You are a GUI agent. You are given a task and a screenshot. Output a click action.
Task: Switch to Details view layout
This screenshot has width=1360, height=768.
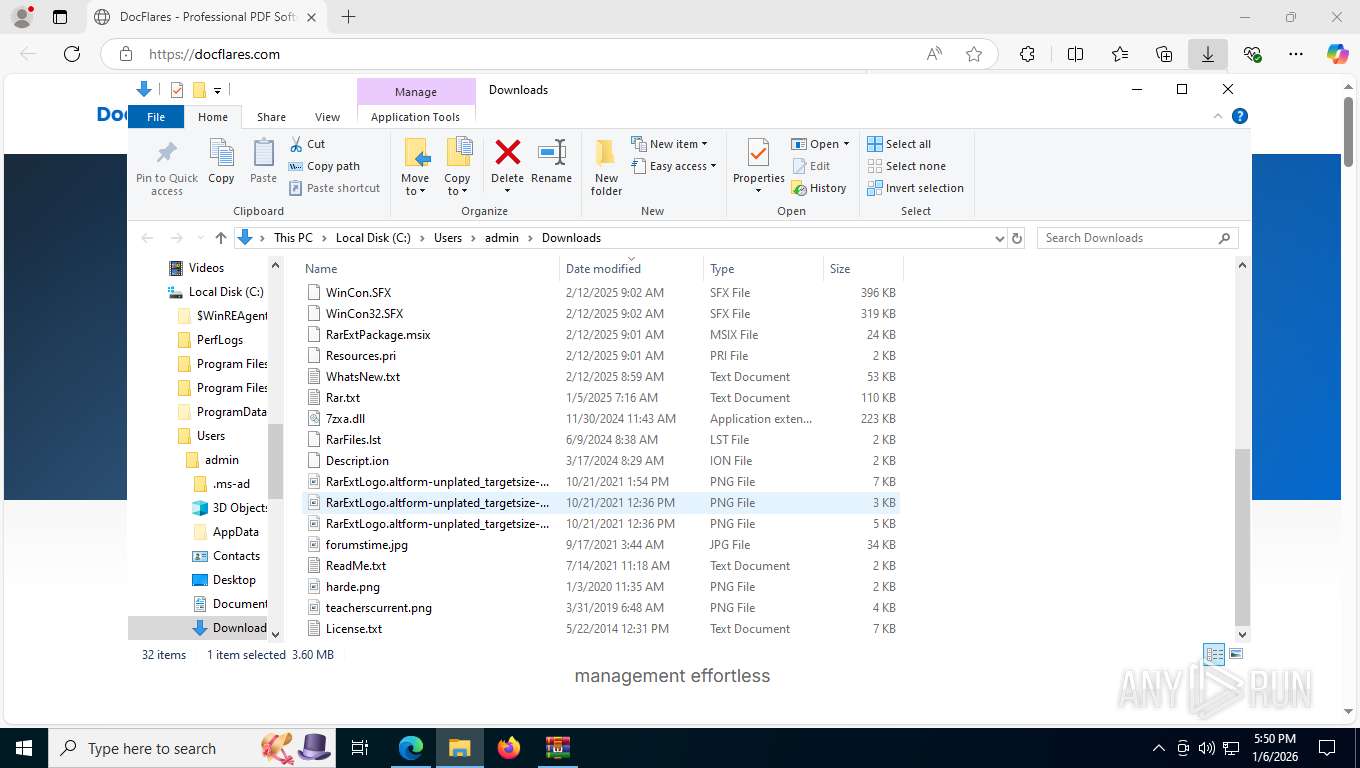[x=1214, y=655]
